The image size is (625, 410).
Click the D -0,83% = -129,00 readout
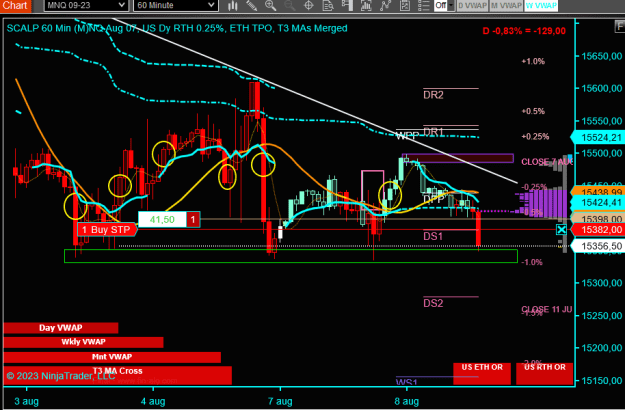(524, 31)
